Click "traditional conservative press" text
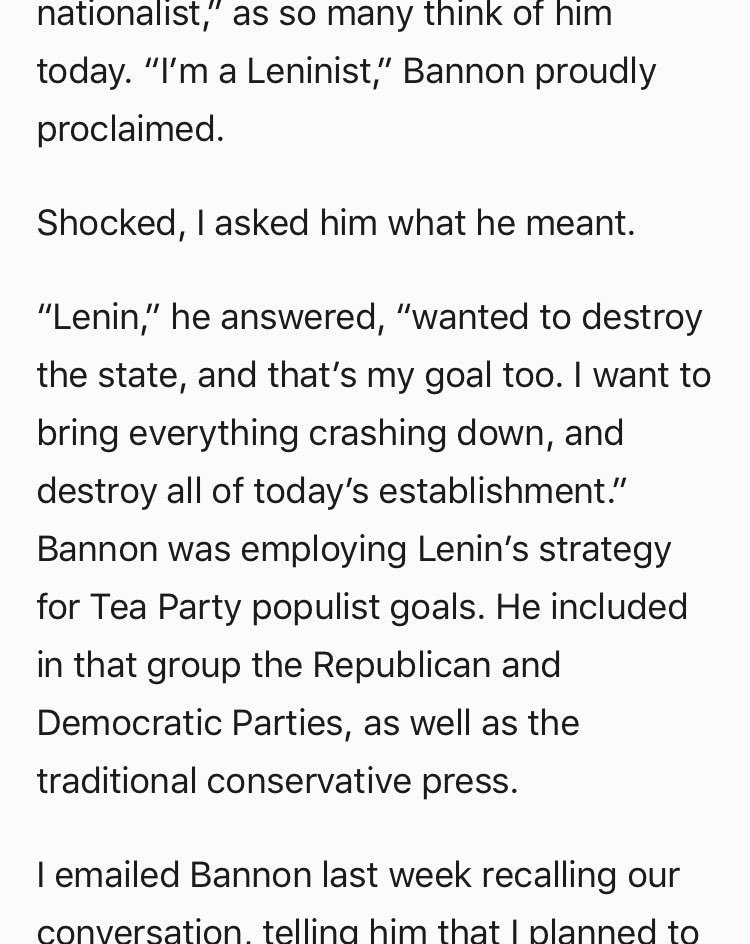This screenshot has width=750, height=944. tap(277, 781)
